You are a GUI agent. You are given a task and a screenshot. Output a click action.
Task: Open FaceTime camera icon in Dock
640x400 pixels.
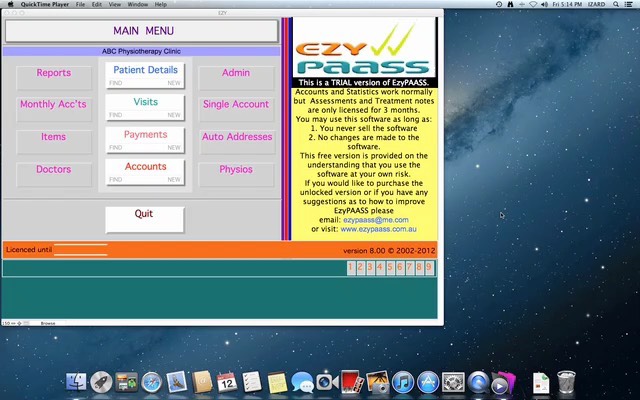[327, 382]
